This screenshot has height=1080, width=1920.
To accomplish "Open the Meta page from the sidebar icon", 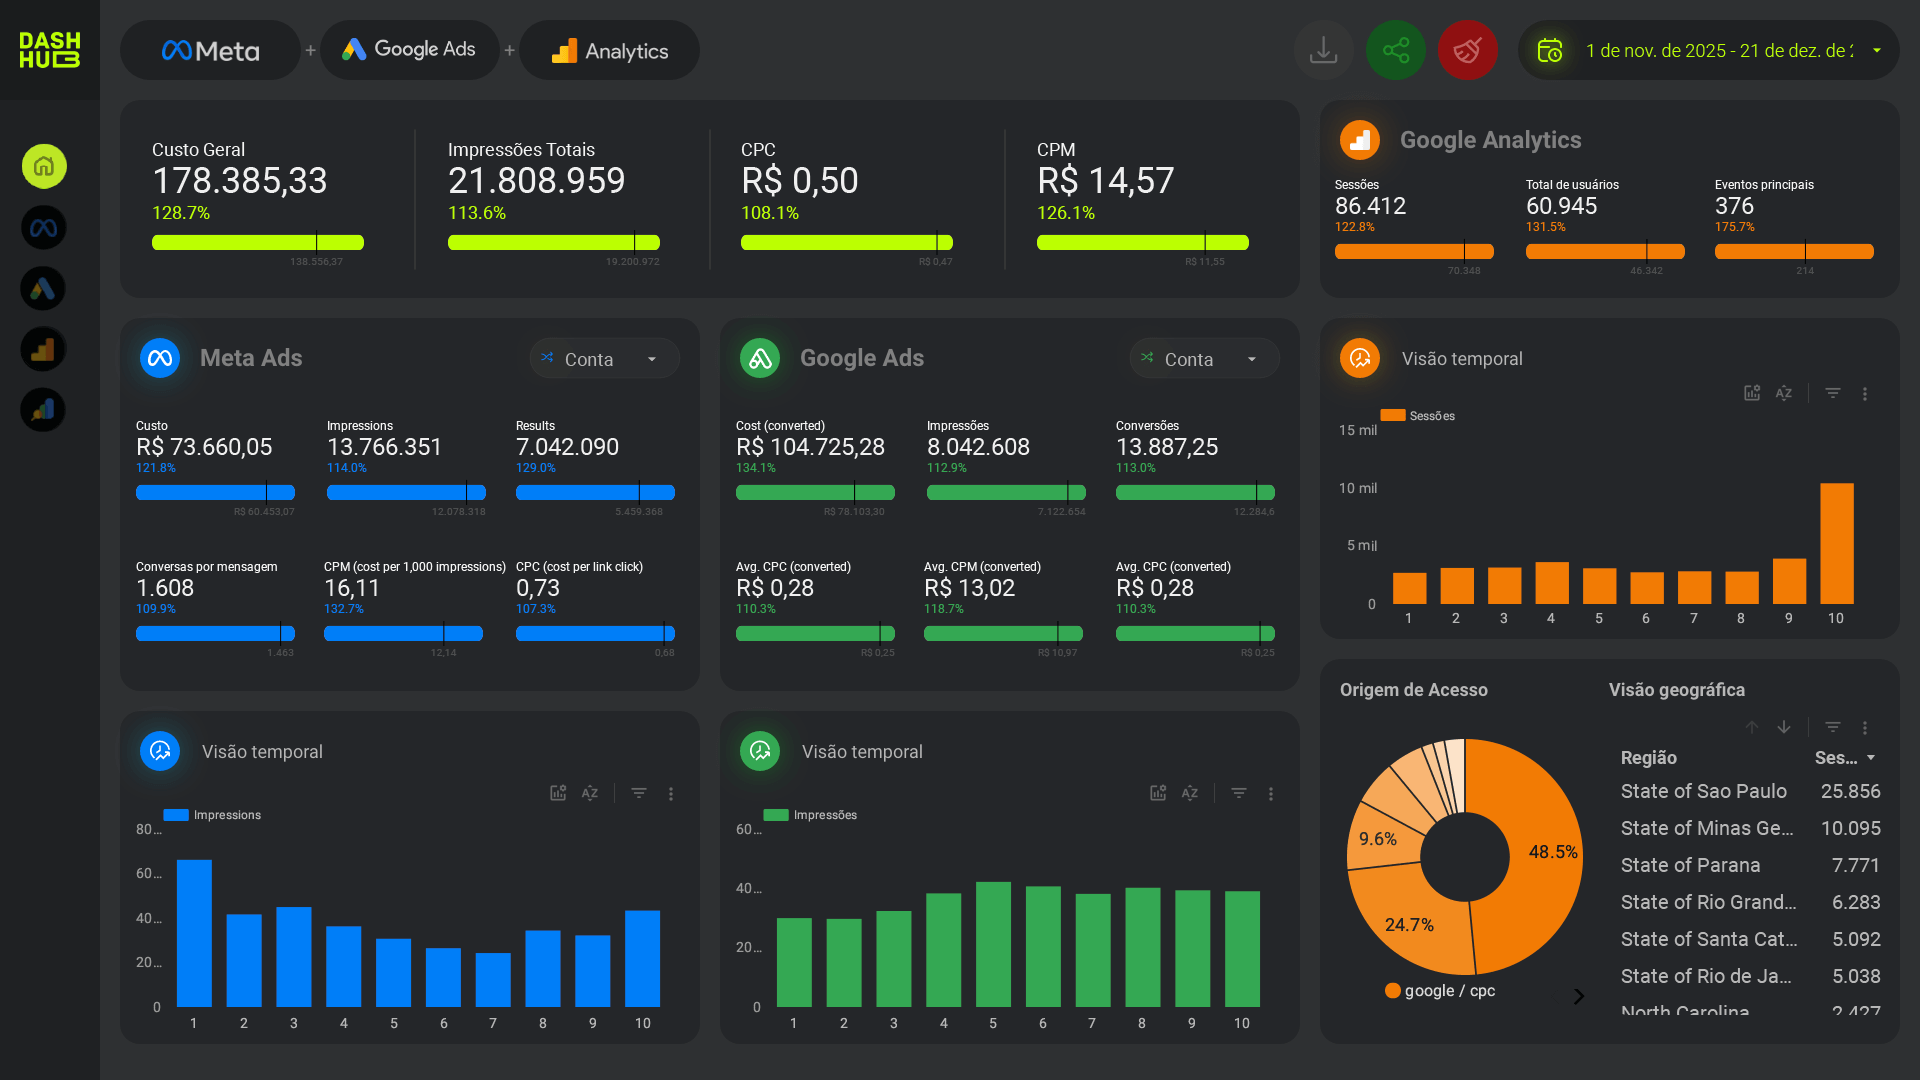I will [44, 228].
